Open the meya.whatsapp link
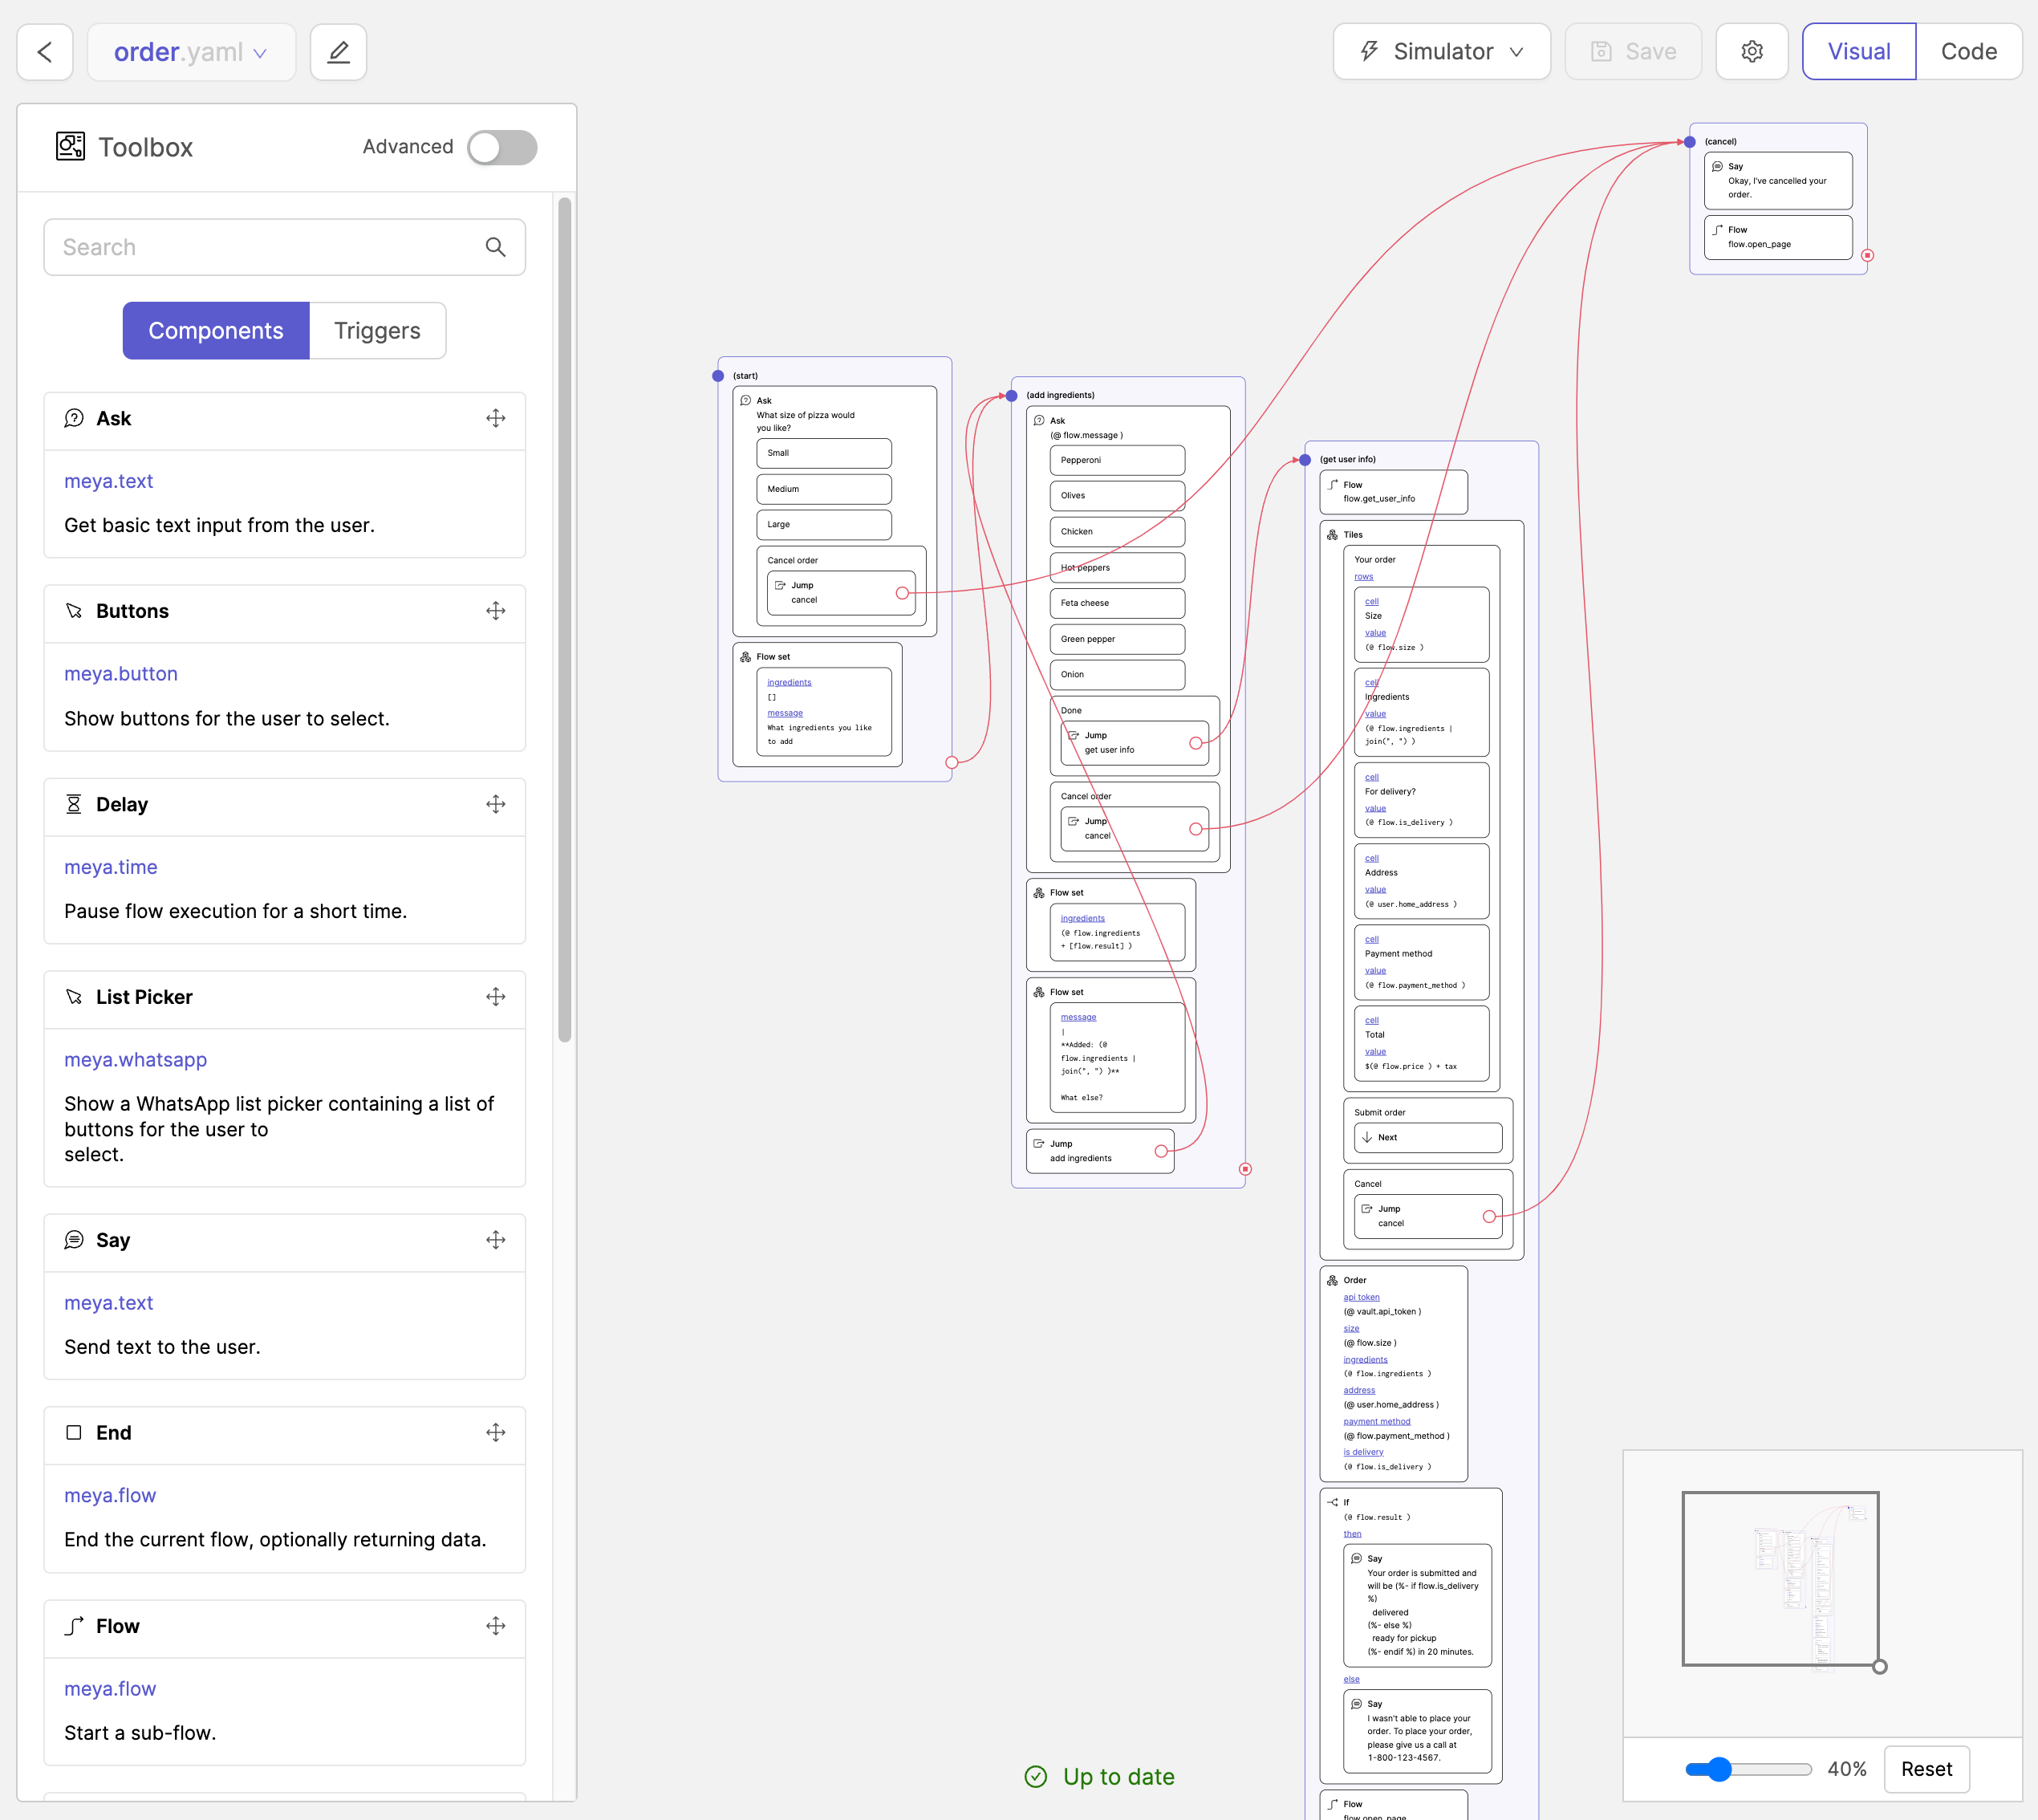 136,1060
